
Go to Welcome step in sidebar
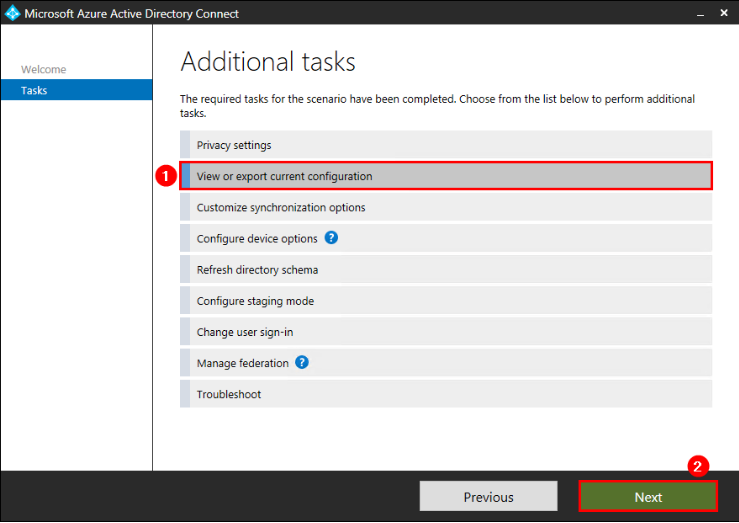point(43,69)
